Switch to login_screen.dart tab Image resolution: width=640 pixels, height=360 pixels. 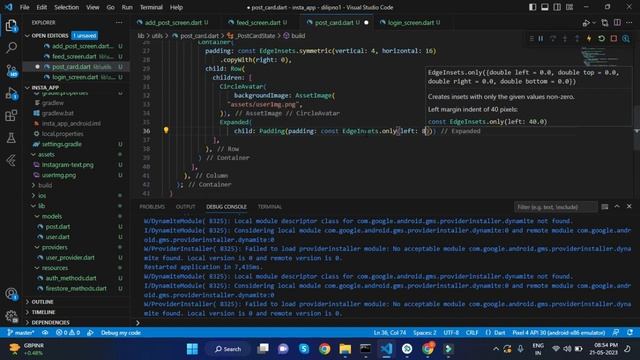410,22
